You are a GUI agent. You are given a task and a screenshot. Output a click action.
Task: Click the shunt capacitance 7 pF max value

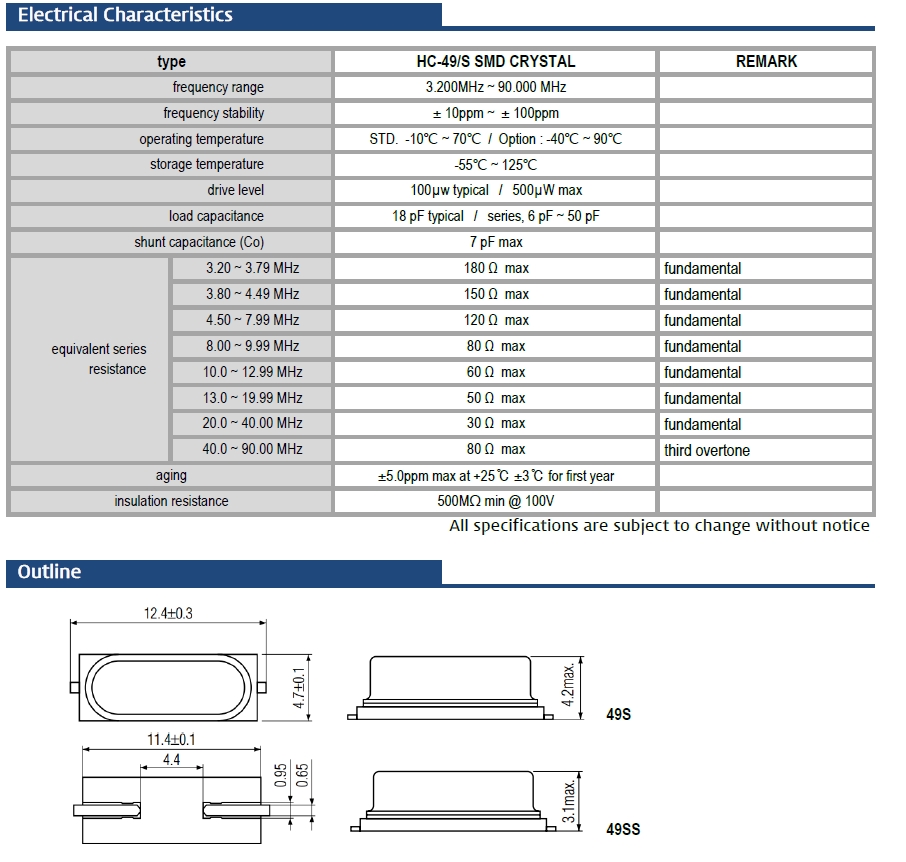click(495, 242)
